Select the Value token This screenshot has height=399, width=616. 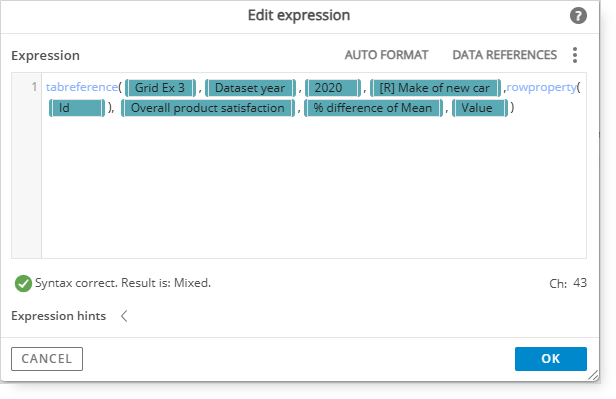point(480,108)
